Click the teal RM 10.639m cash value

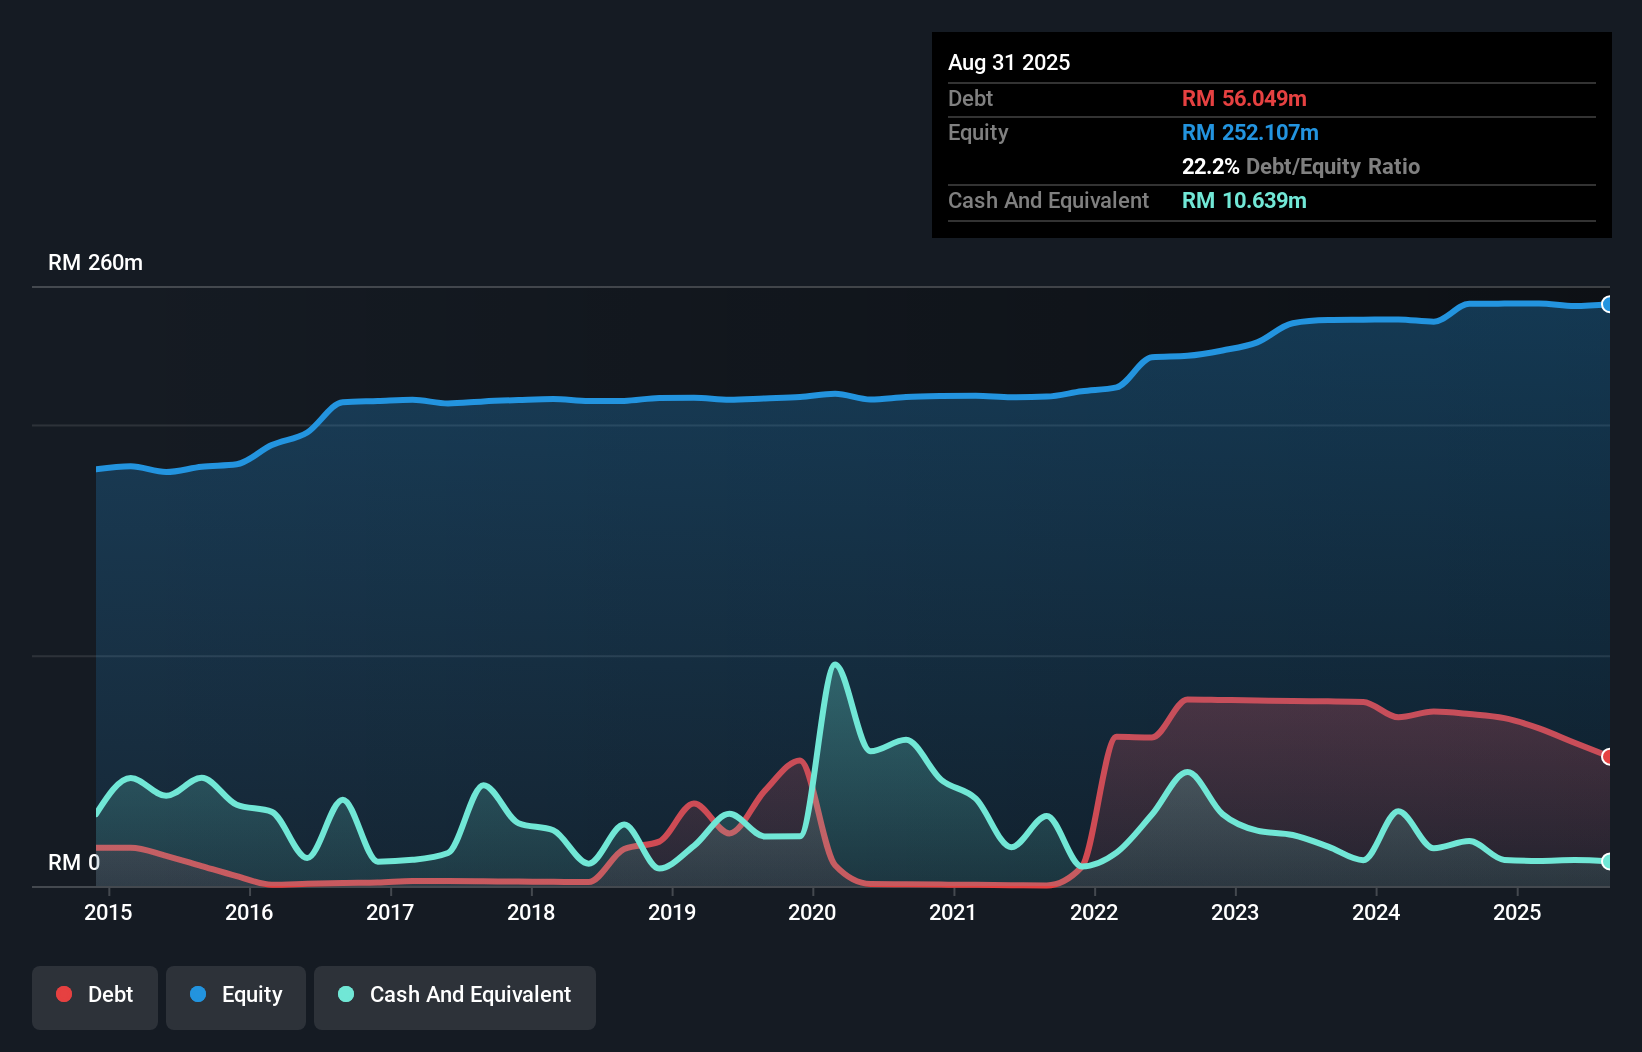tap(1245, 201)
